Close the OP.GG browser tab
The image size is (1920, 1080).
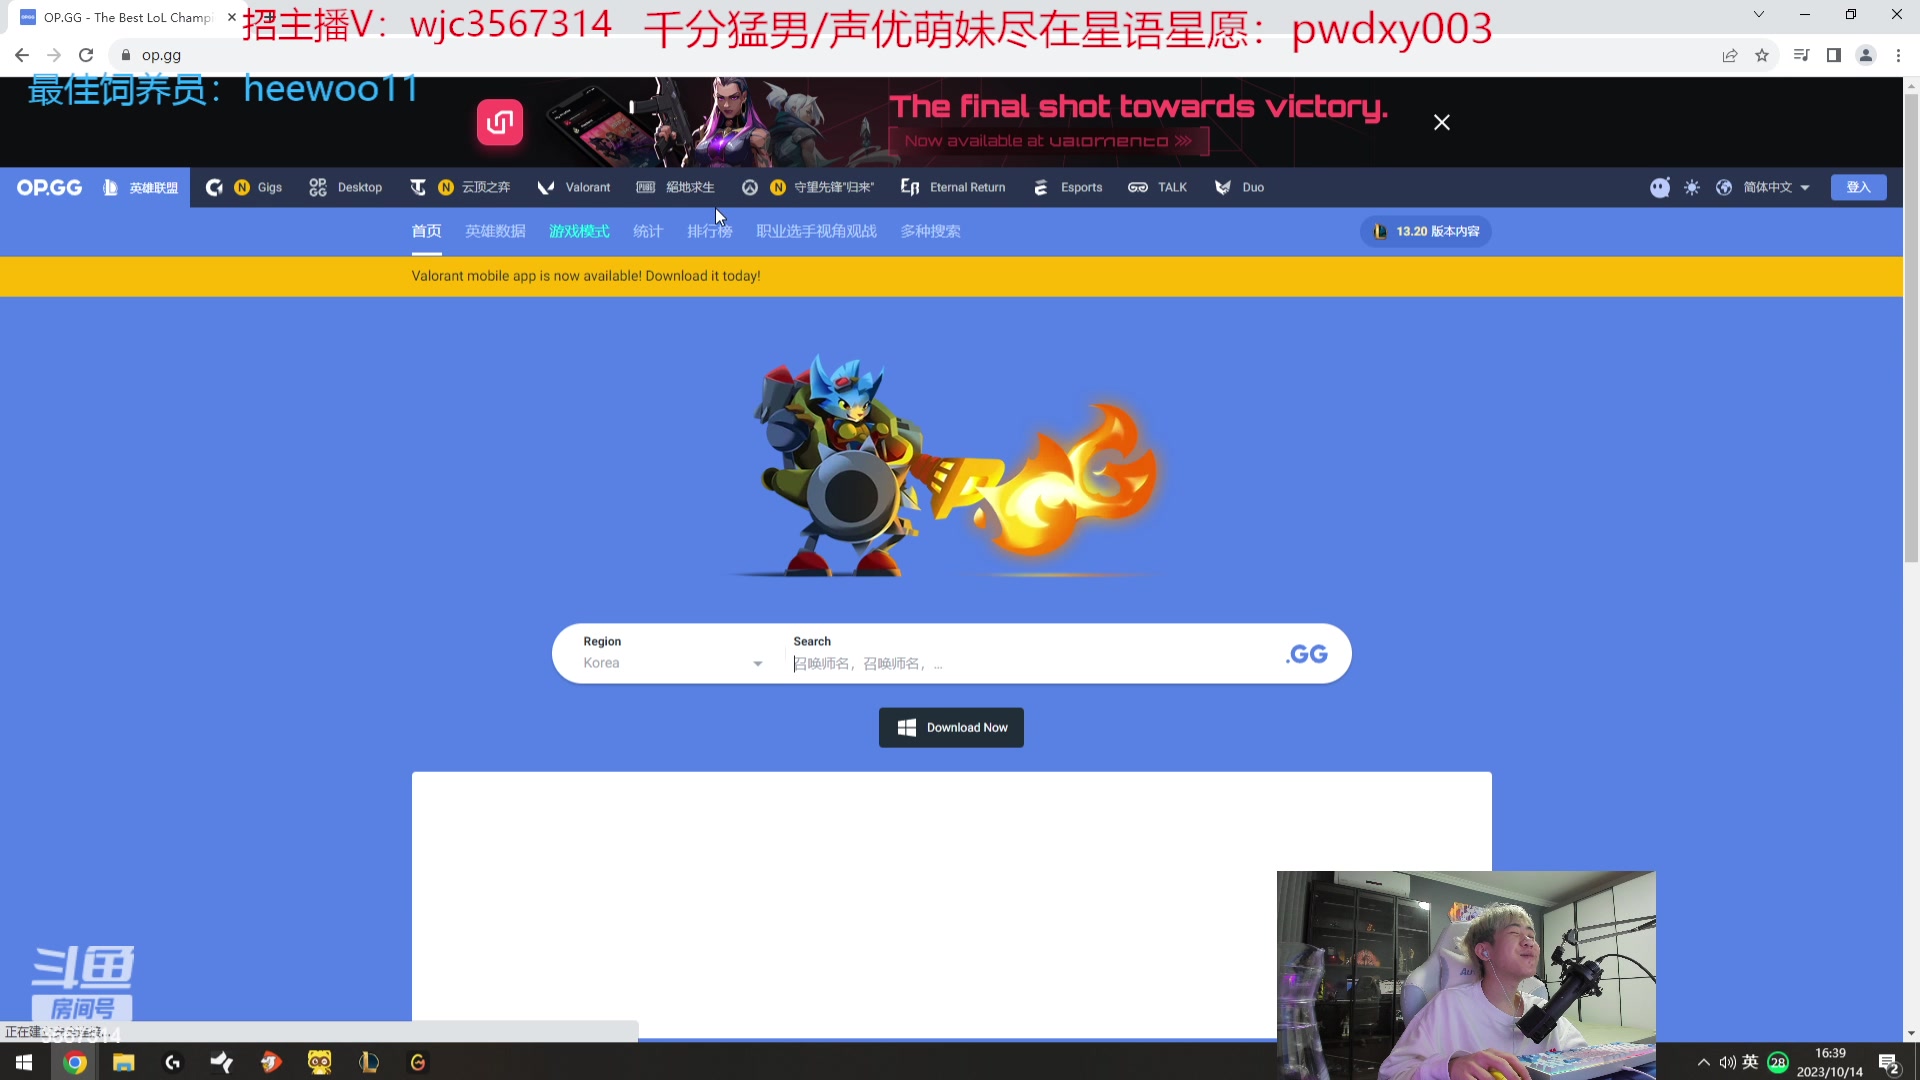coord(232,17)
